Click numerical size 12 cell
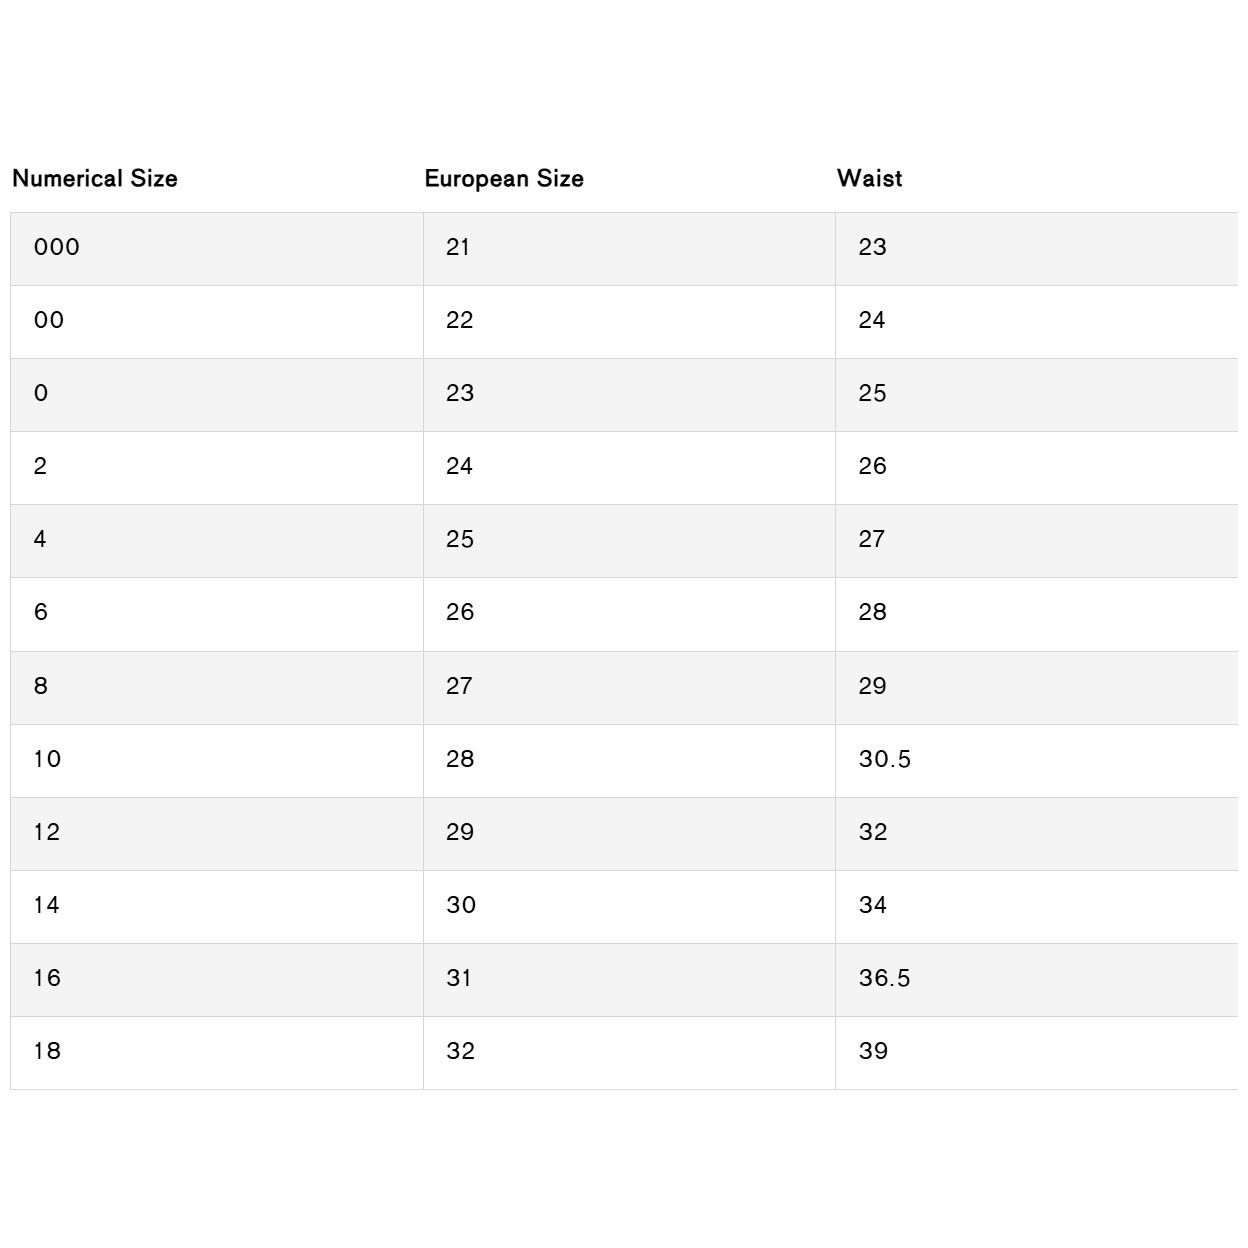 click(x=217, y=834)
